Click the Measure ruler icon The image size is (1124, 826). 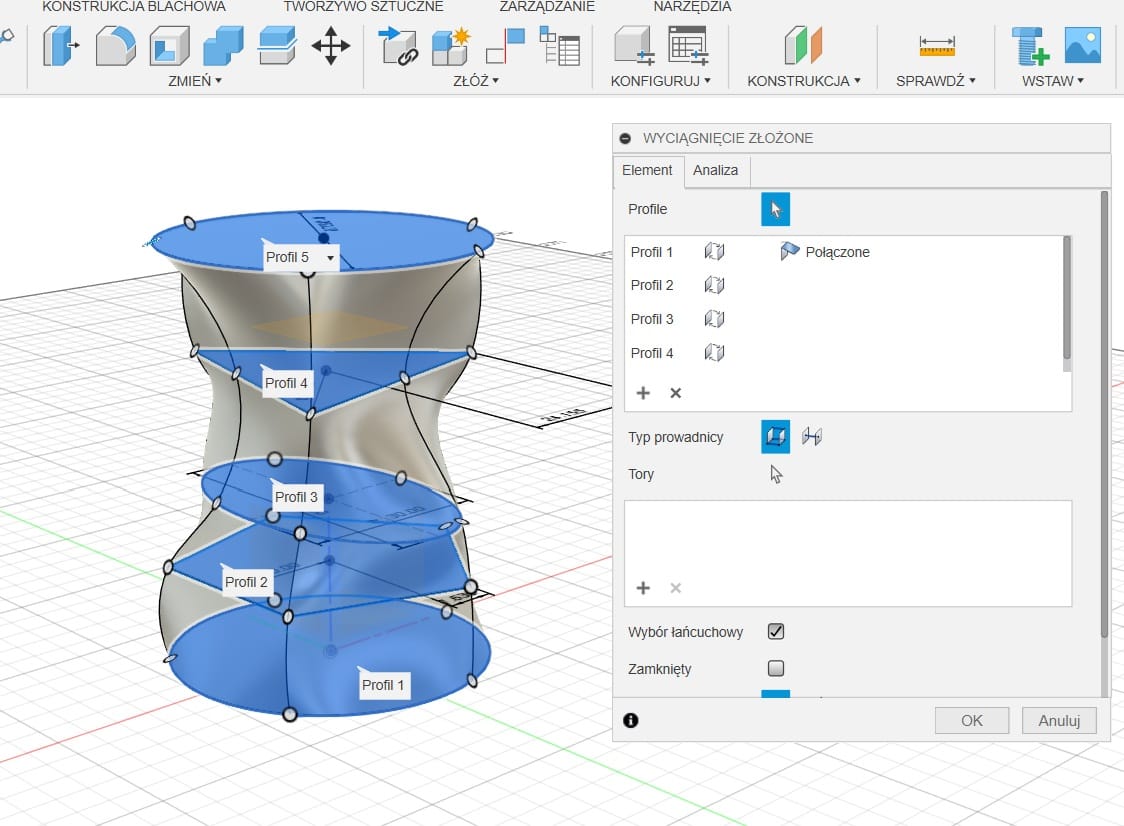pos(937,46)
